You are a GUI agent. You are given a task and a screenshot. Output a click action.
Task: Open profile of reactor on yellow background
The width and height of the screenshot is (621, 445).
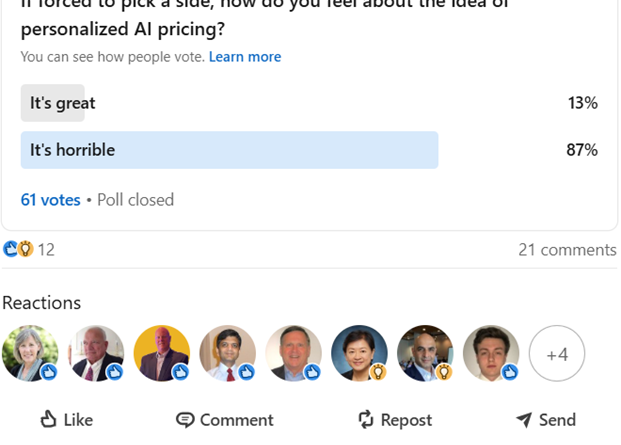(162, 353)
